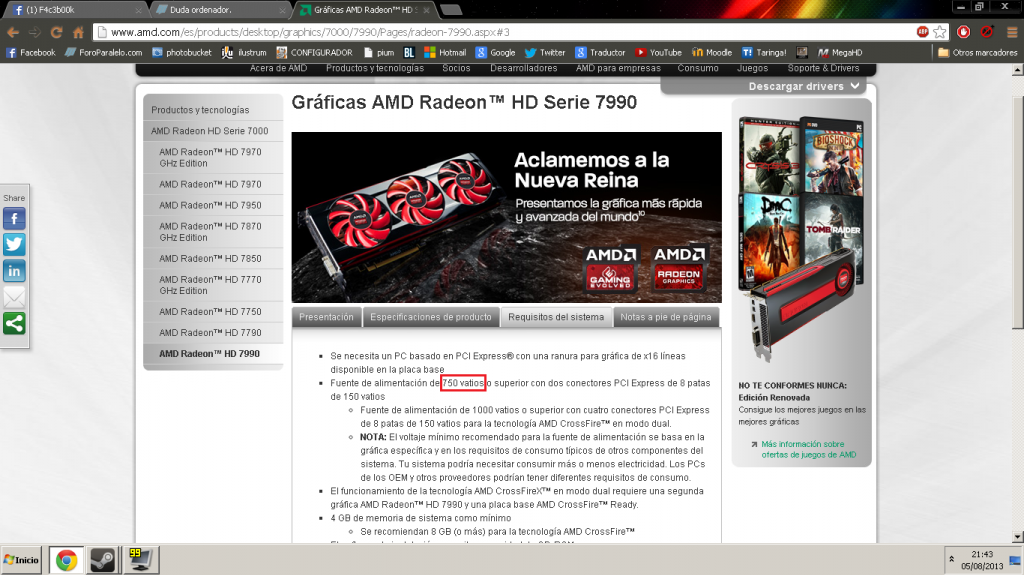Viewport: 1024px width, 575px height.
Task: Open AMD Radeon HD 7970 GHz Edition link
Action: (210, 157)
